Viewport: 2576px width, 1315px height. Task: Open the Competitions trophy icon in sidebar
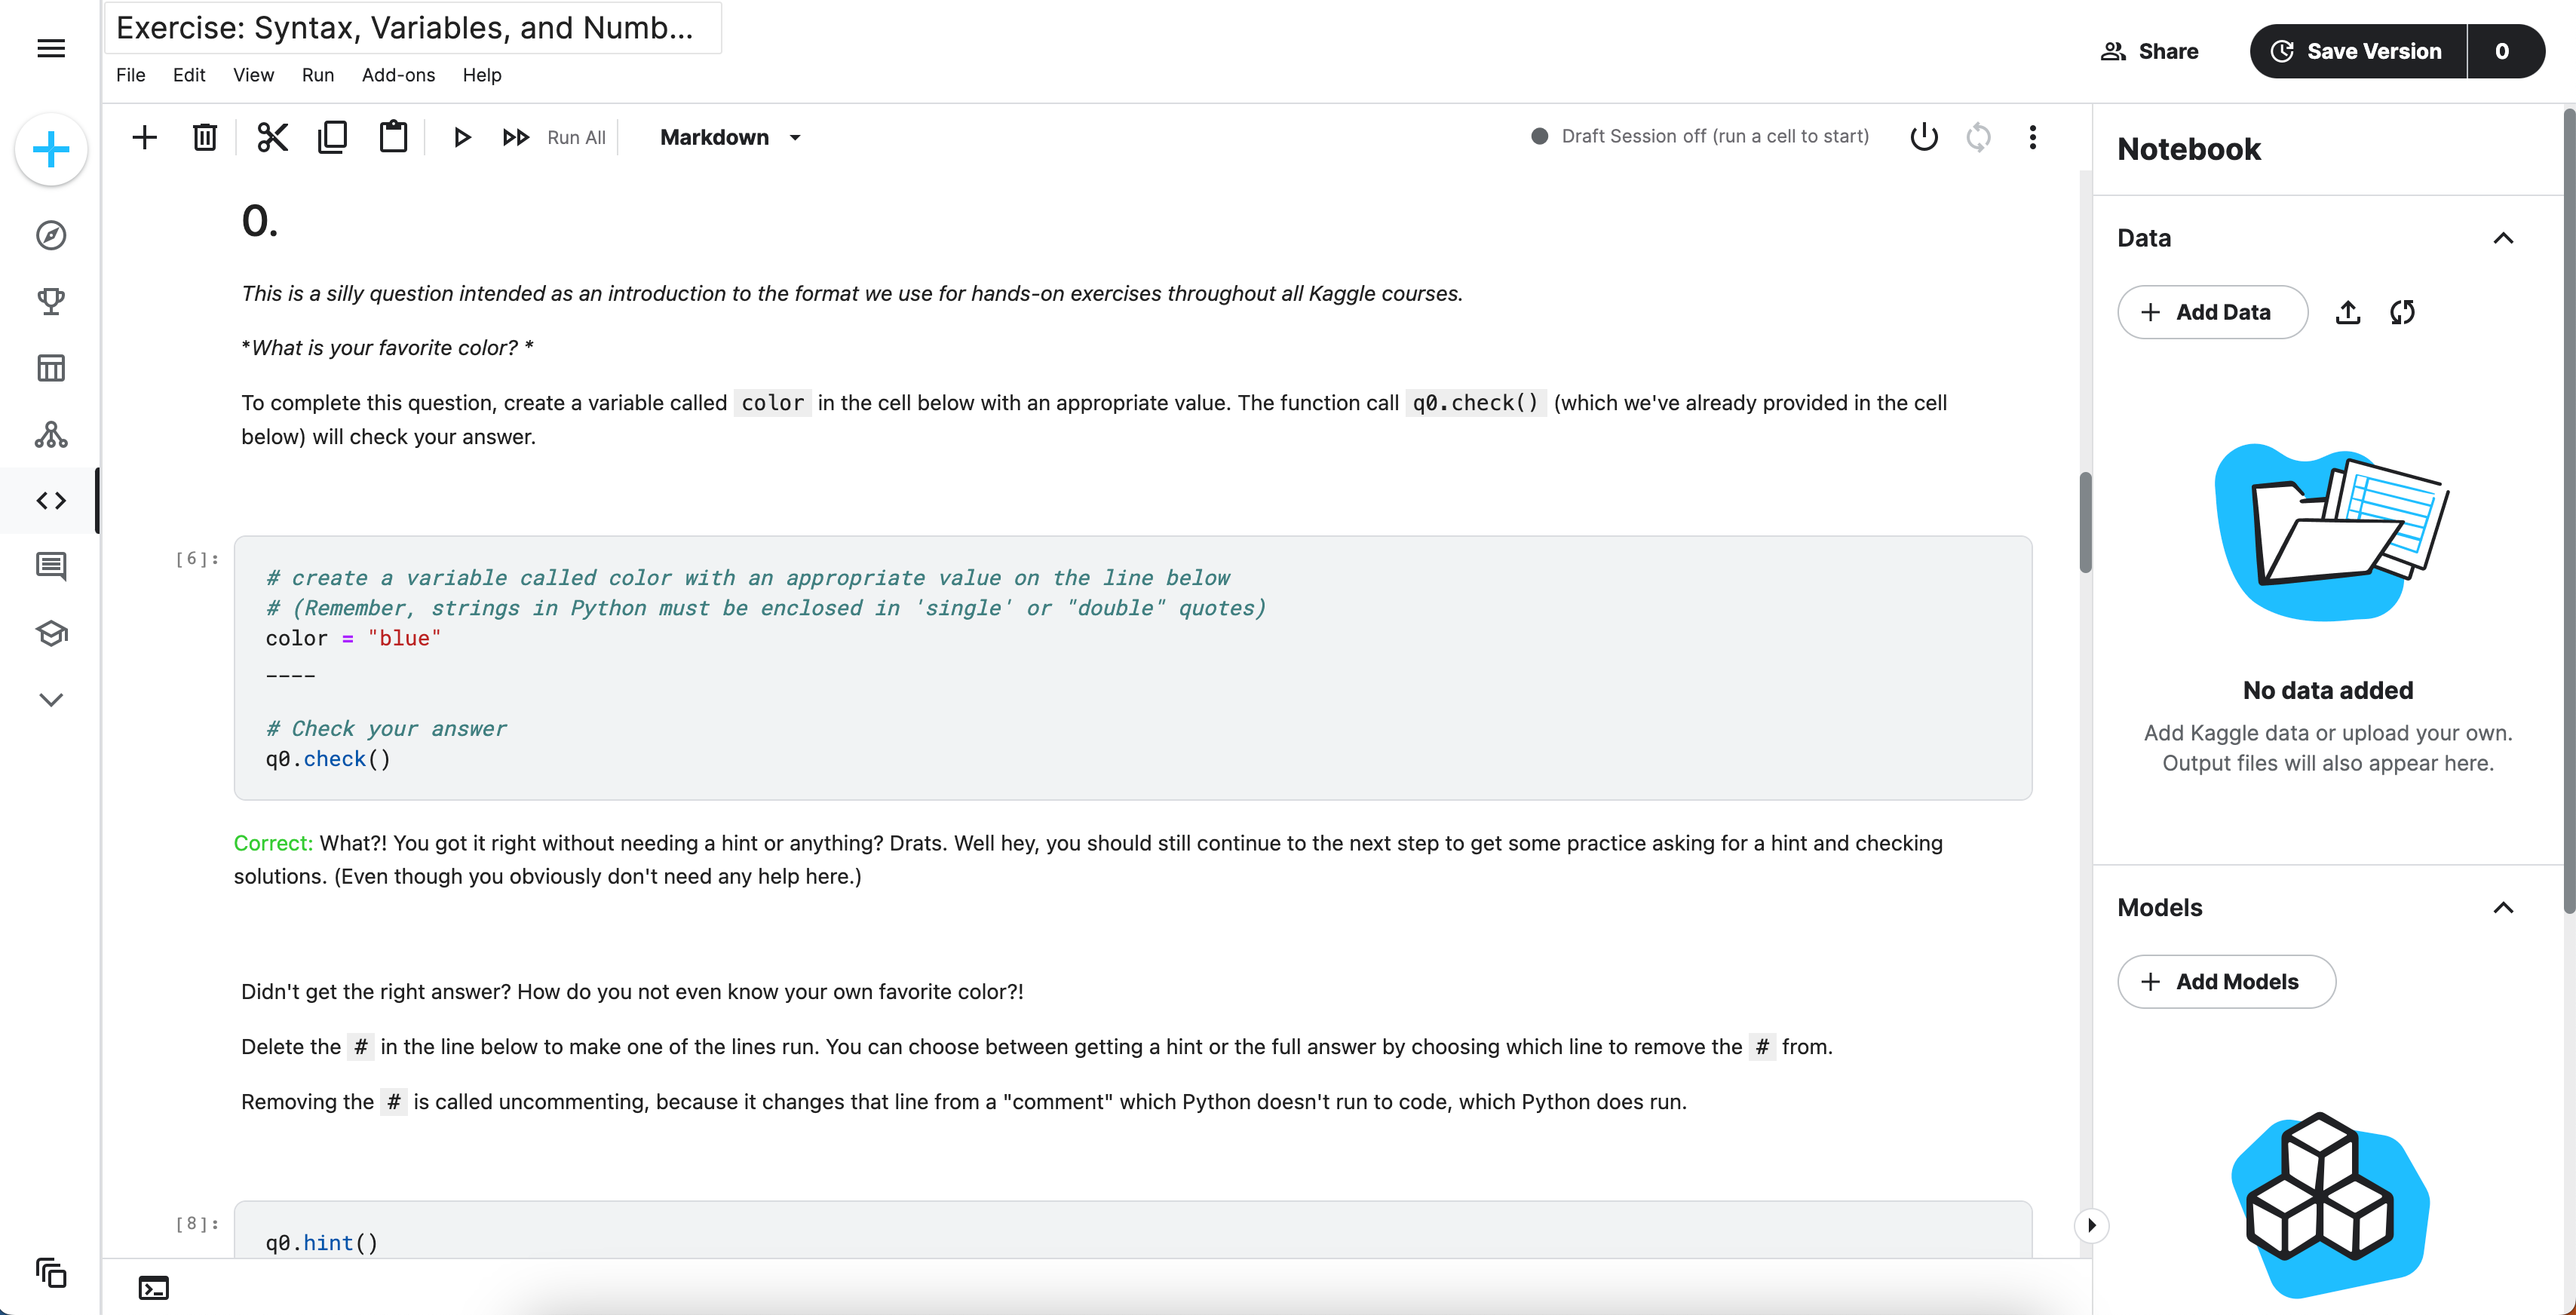pos(50,301)
